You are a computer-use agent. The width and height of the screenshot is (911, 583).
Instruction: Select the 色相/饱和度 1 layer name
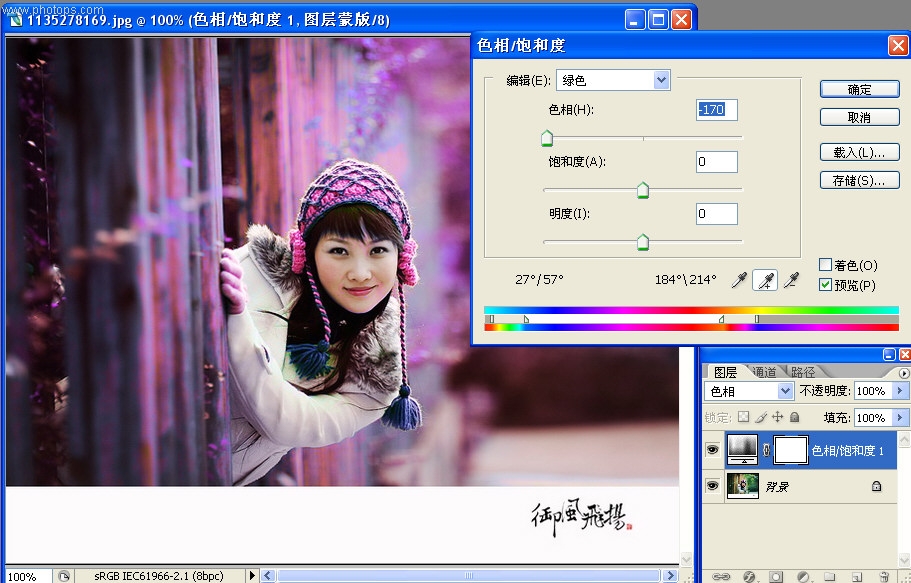[x=847, y=450]
